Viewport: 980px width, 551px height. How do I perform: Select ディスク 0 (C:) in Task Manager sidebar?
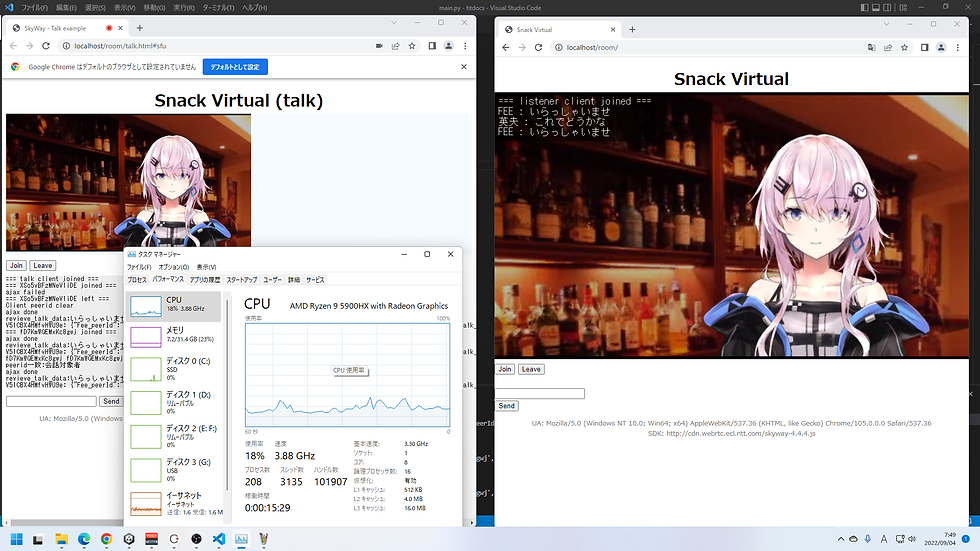pyautogui.click(x=174, y=369)
